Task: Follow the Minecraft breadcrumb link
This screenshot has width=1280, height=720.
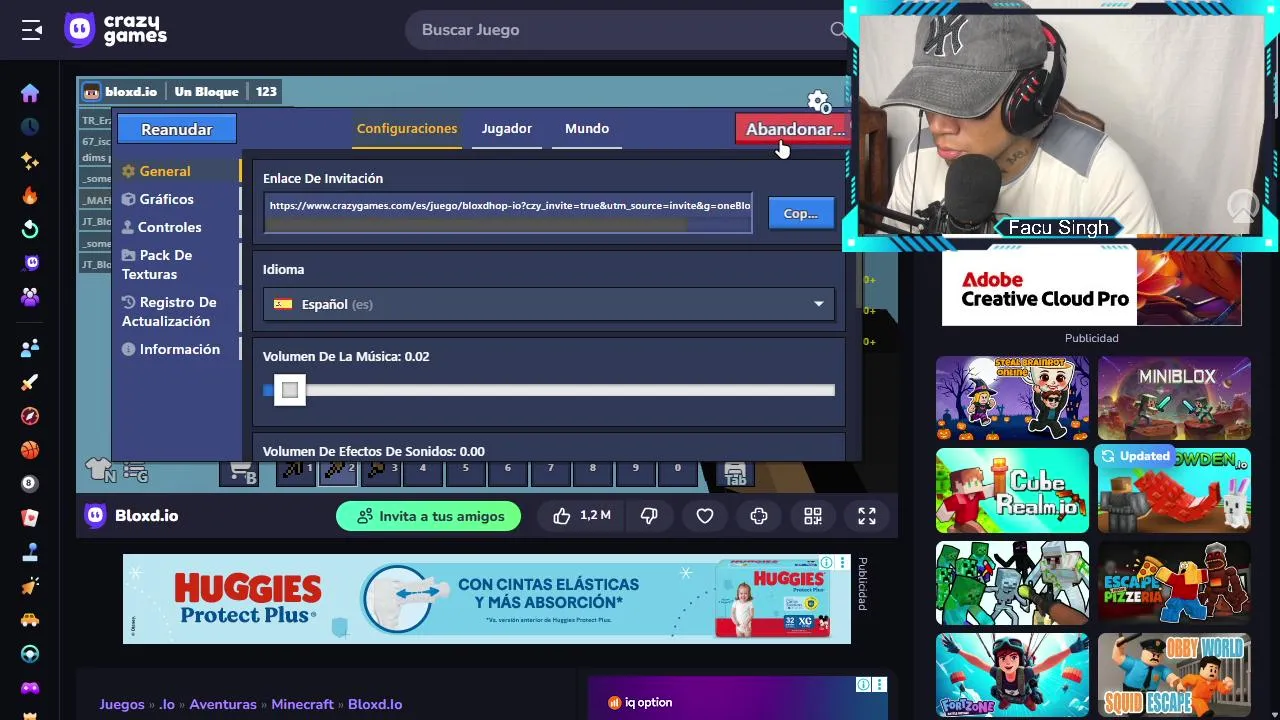Action: pyautogui.click(x=303, y=704)
